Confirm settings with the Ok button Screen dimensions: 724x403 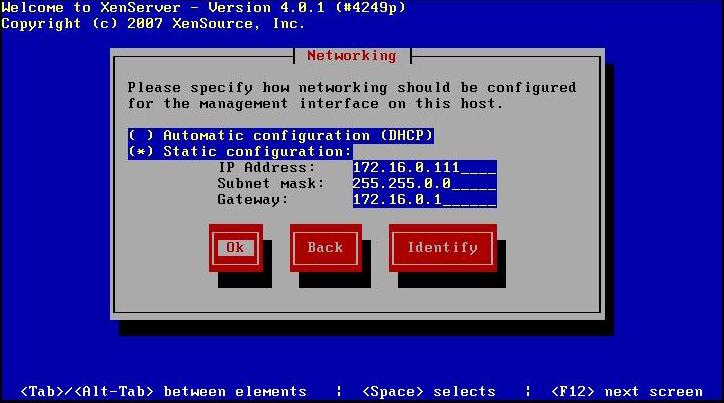pos(235,248)
